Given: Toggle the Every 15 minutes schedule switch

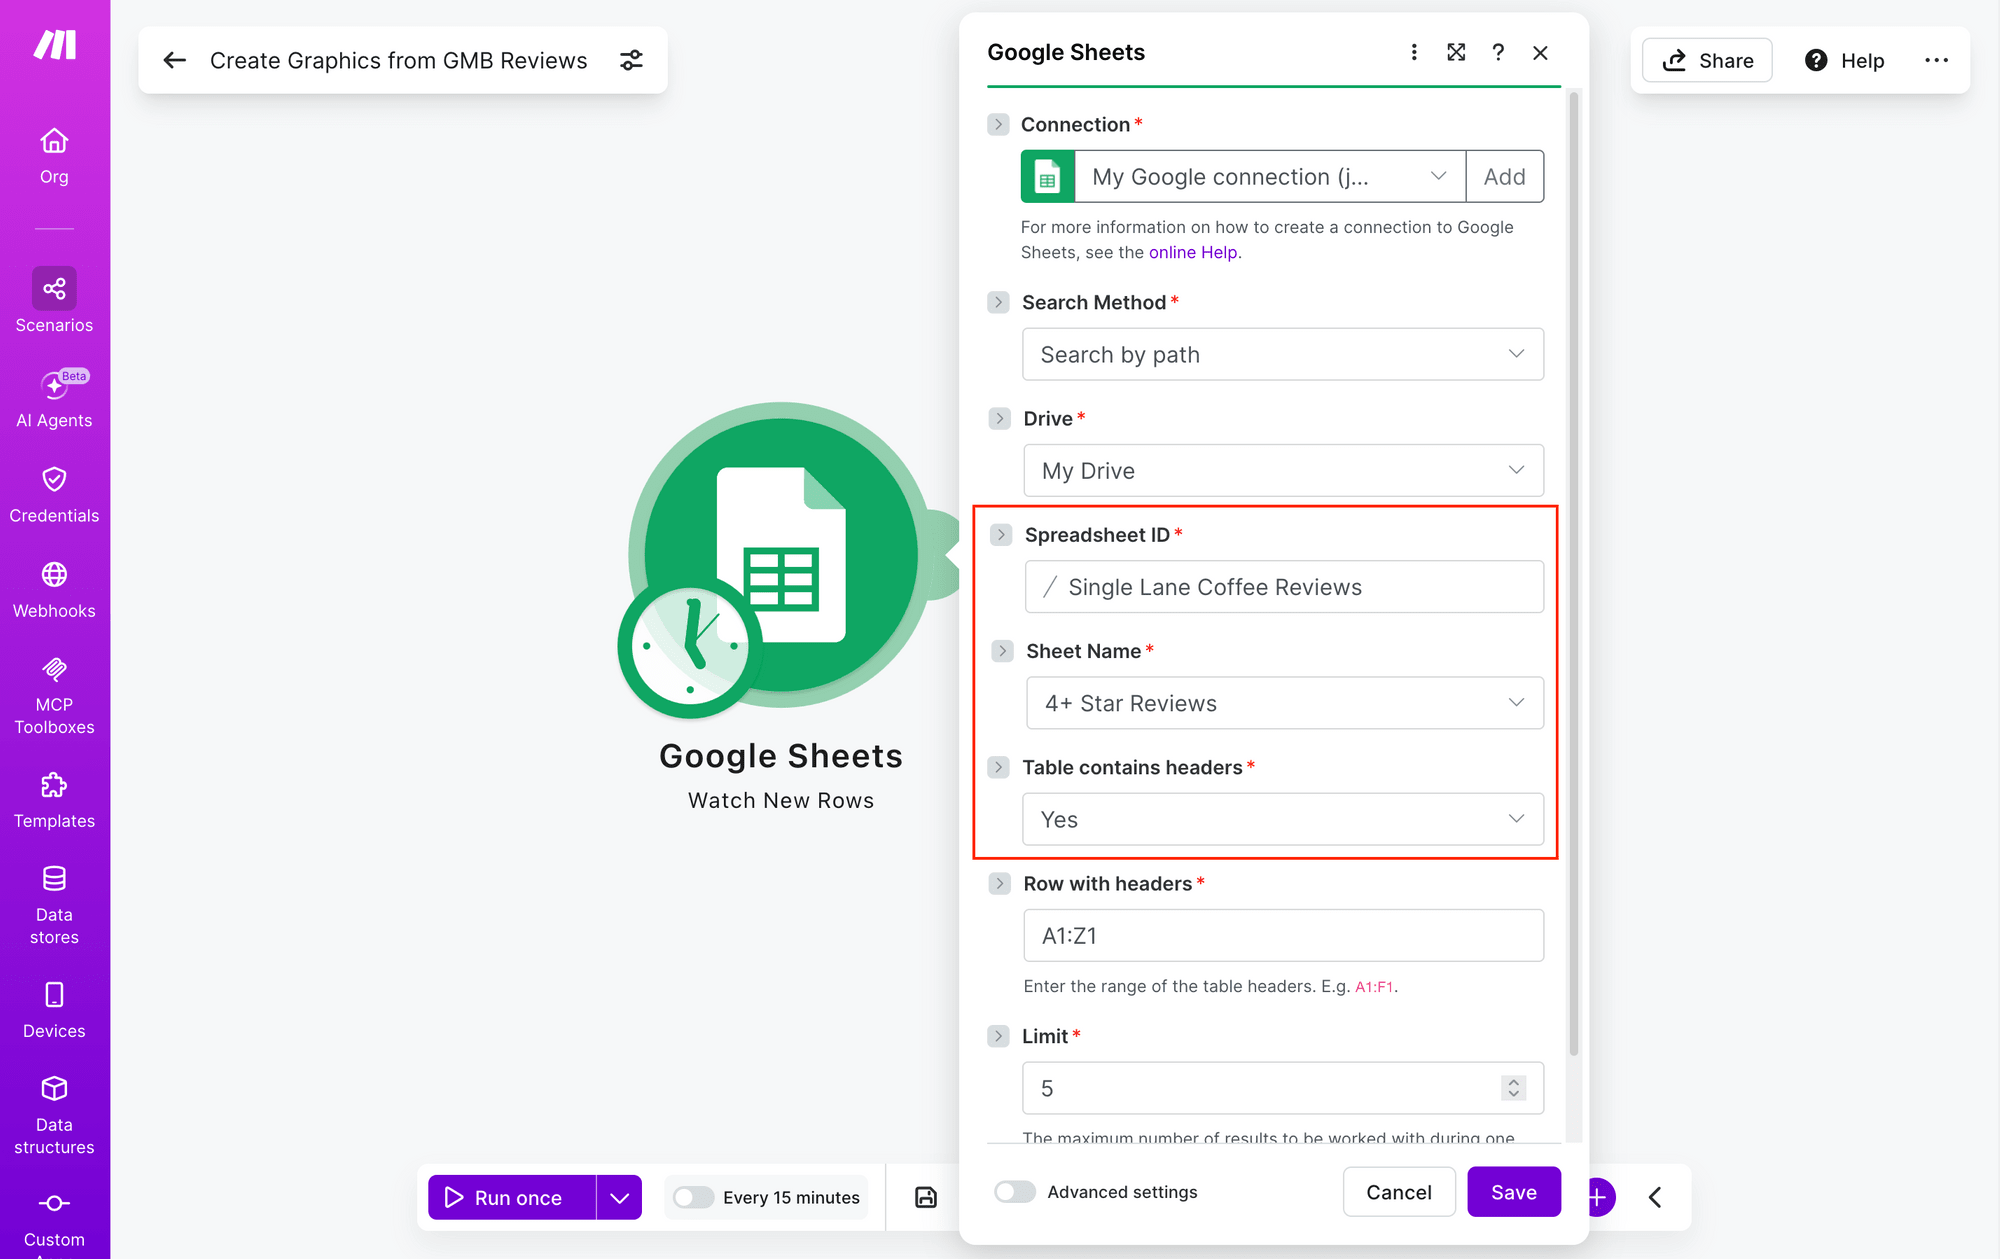Looking at the screenshot, I should (693, 1197).
